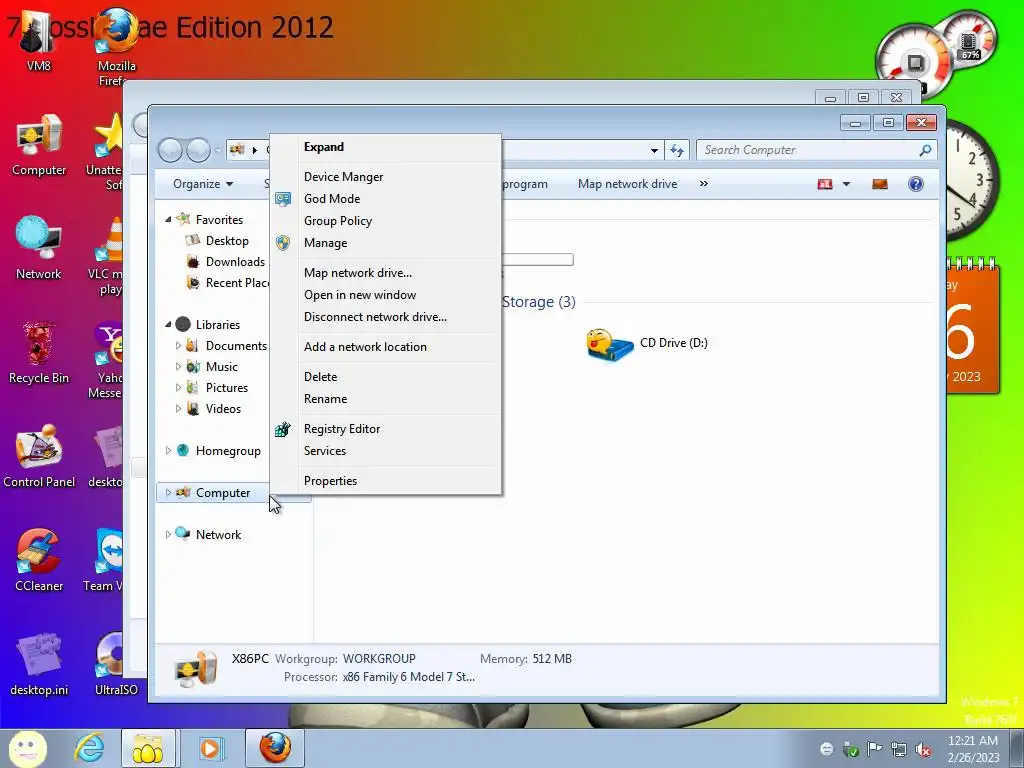
Task: Select Rename in the context menu
Action: pyautogui.click(x=385, y=399)
